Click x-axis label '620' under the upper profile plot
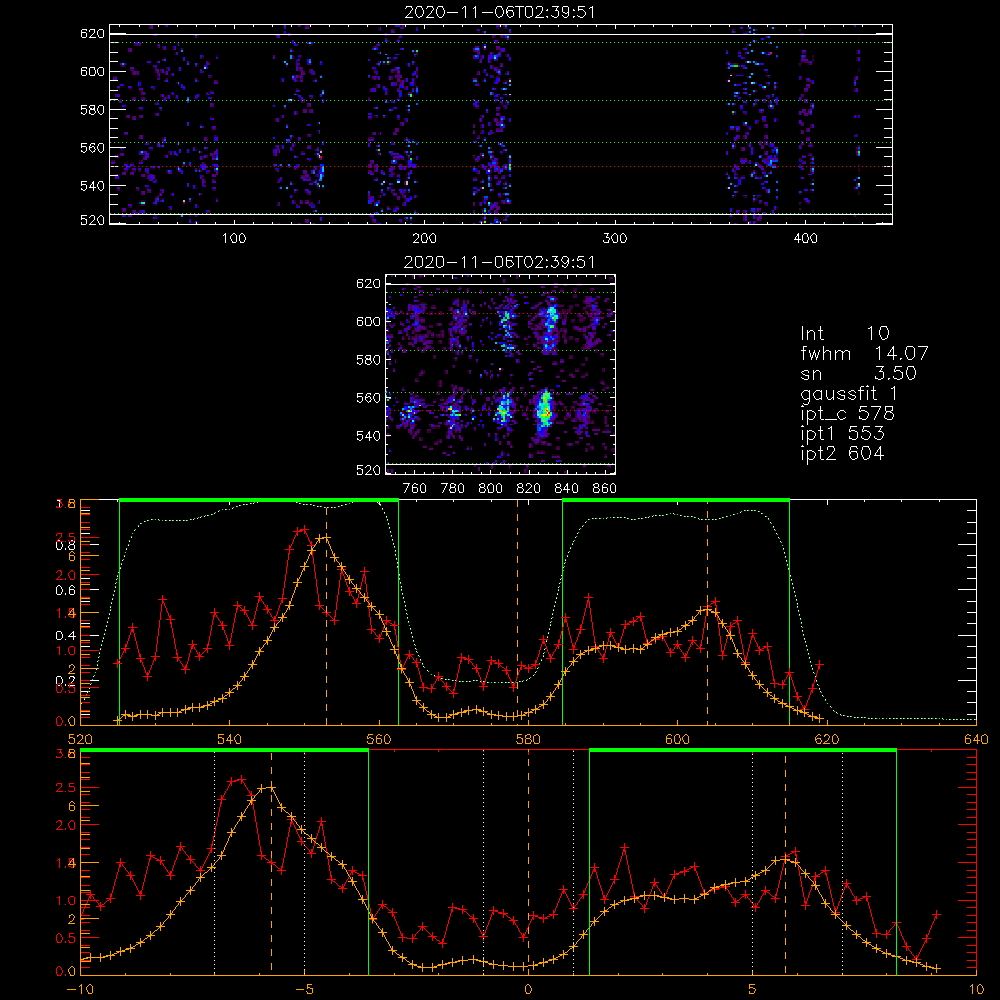 coord(827,739)
